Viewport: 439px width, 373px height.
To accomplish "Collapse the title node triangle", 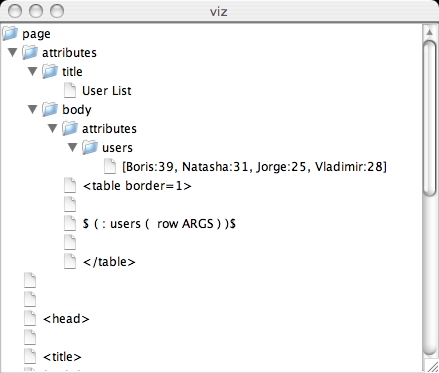I will pyautogui.click(x=33, y=71).
